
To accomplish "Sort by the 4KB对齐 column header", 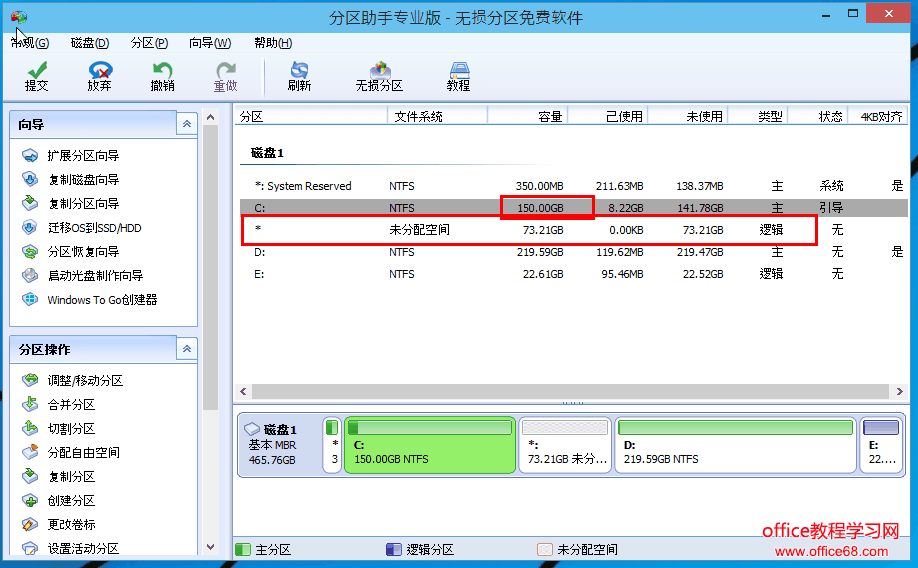I will coord(878,117).
